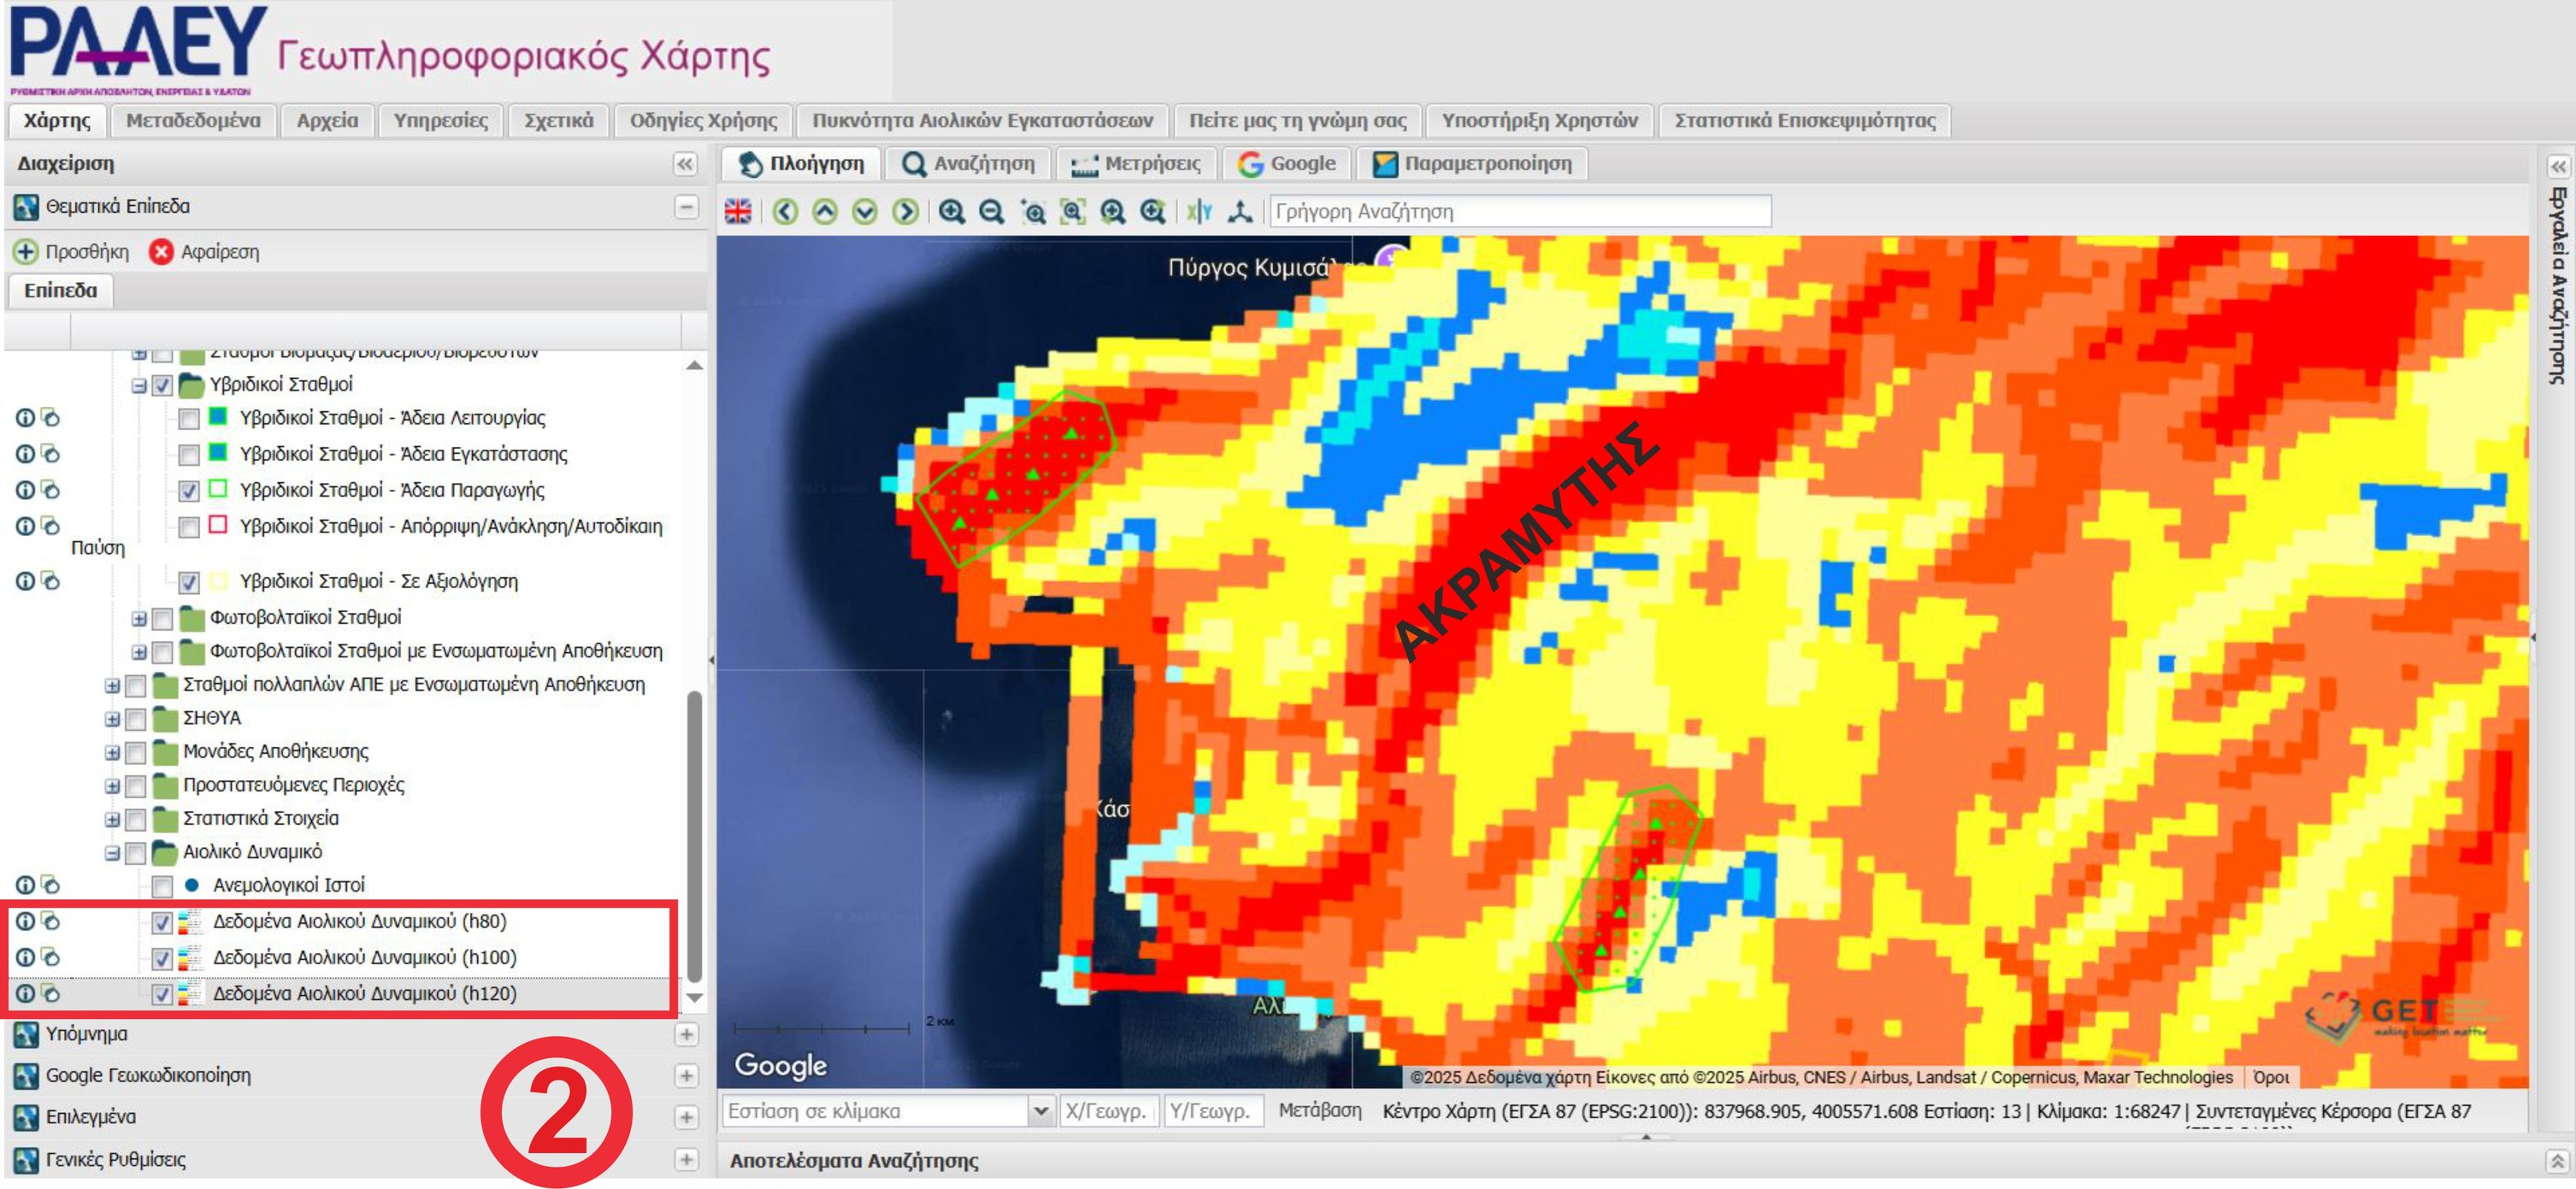Uncheck Δεδομένα Αιολικού Δυναμικού (h120) layer

click(162, 994)
